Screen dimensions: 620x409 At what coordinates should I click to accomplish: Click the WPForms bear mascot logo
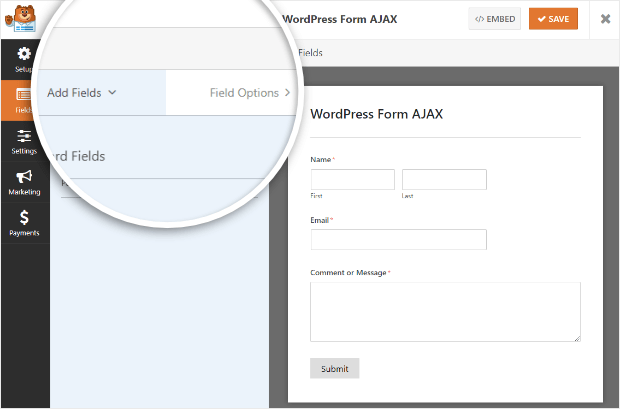(x=21, y=19)
